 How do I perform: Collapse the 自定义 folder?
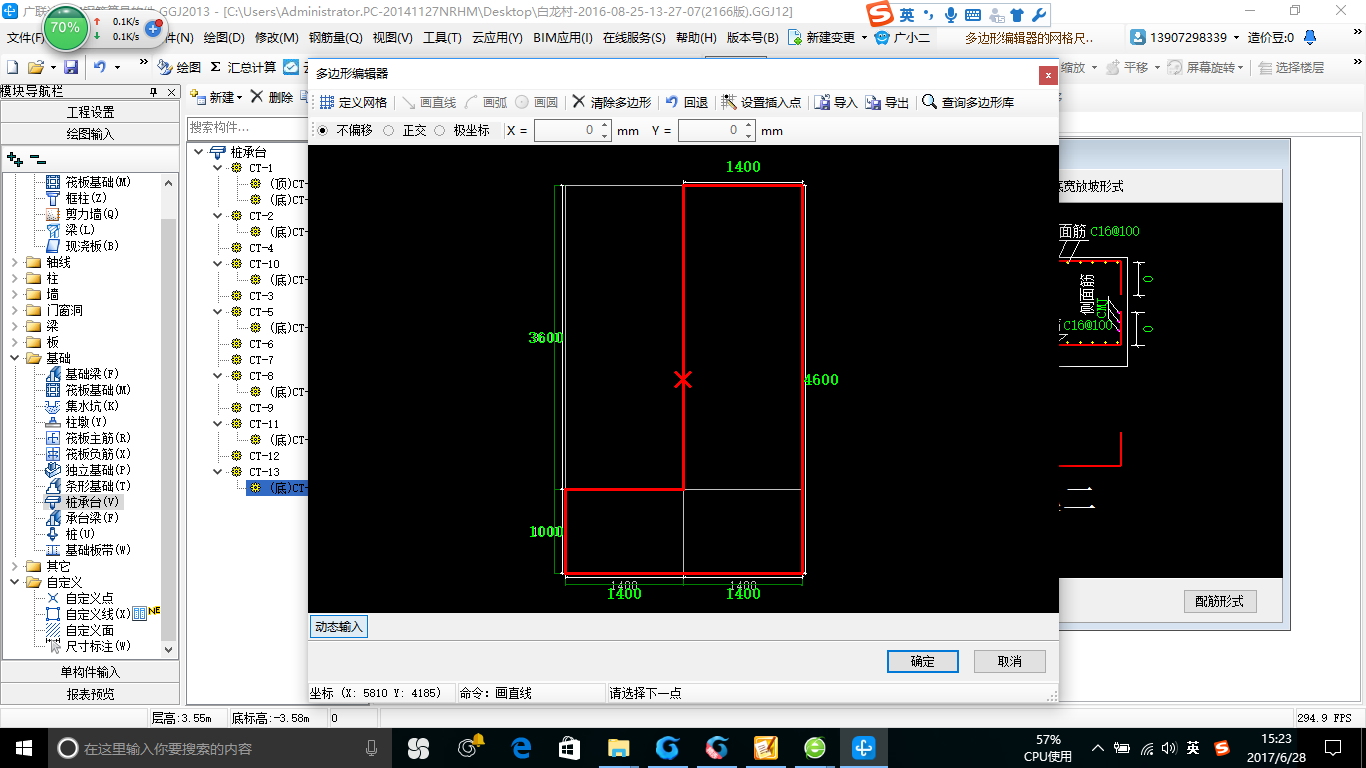(x=14, y=582)
